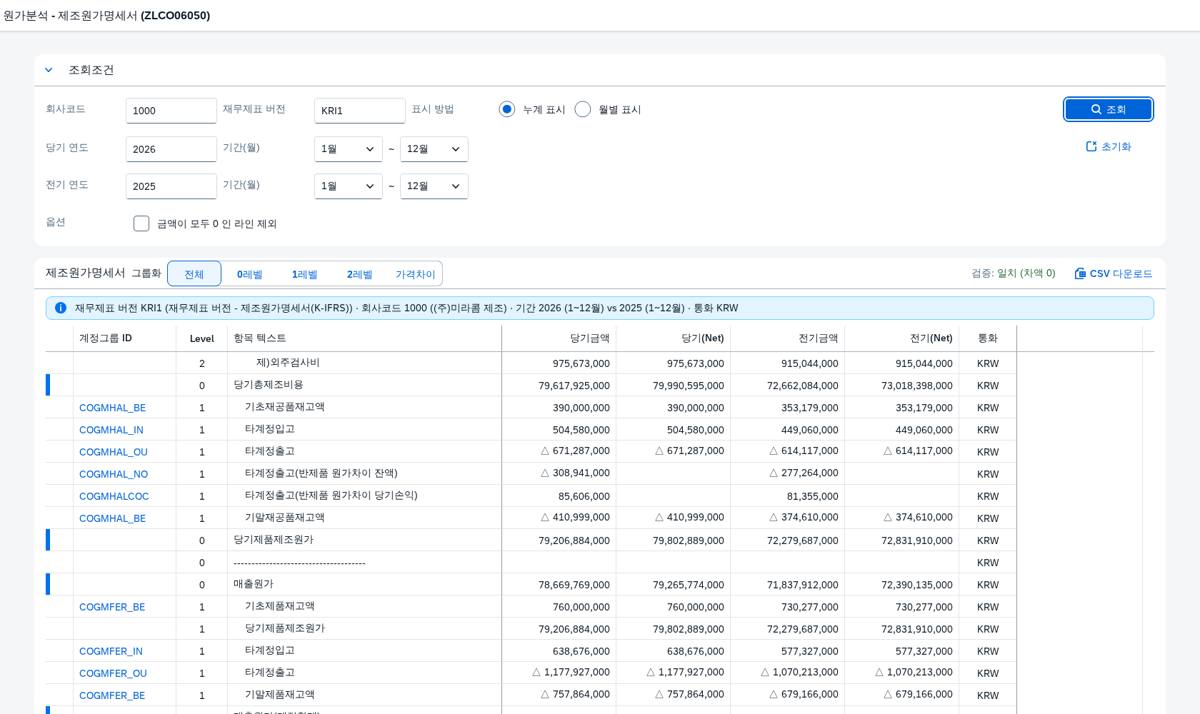This screenshot has width=1200, height=714.
Task: Open COGMHAL_BE link for 기말재공품재고액
Action: pos(112,518)
